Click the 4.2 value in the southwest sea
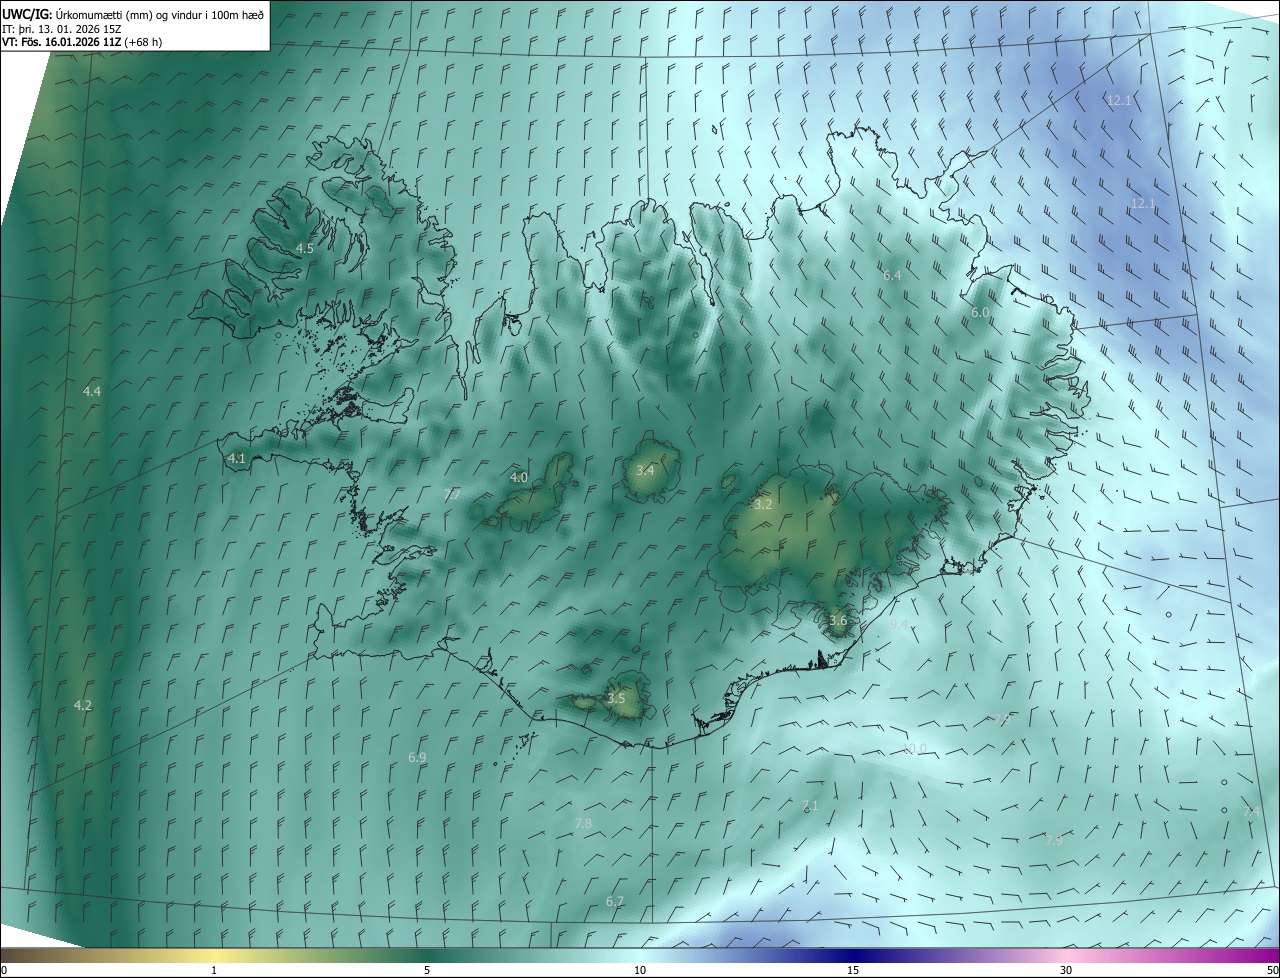 click(83, 706)
